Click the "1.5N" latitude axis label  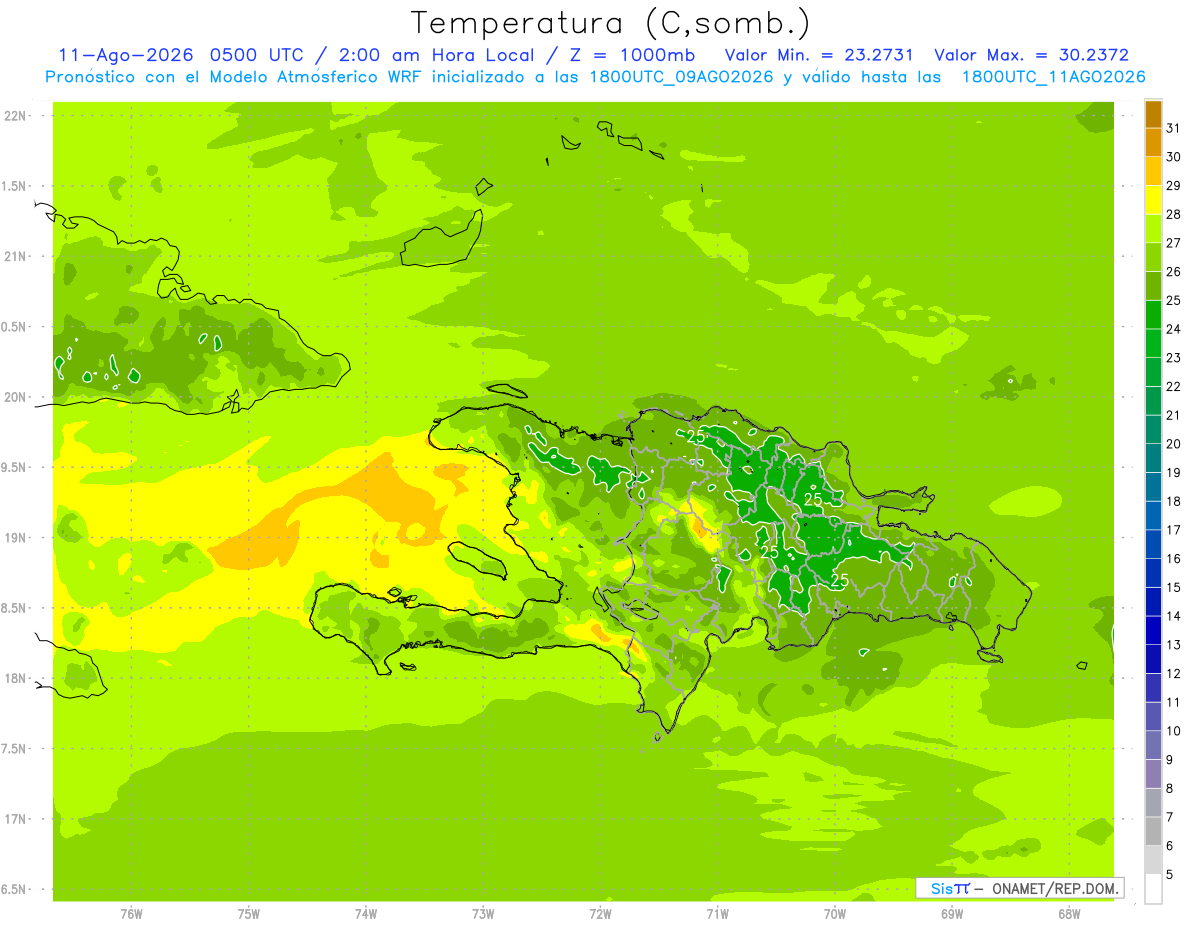tap(14, 186)
